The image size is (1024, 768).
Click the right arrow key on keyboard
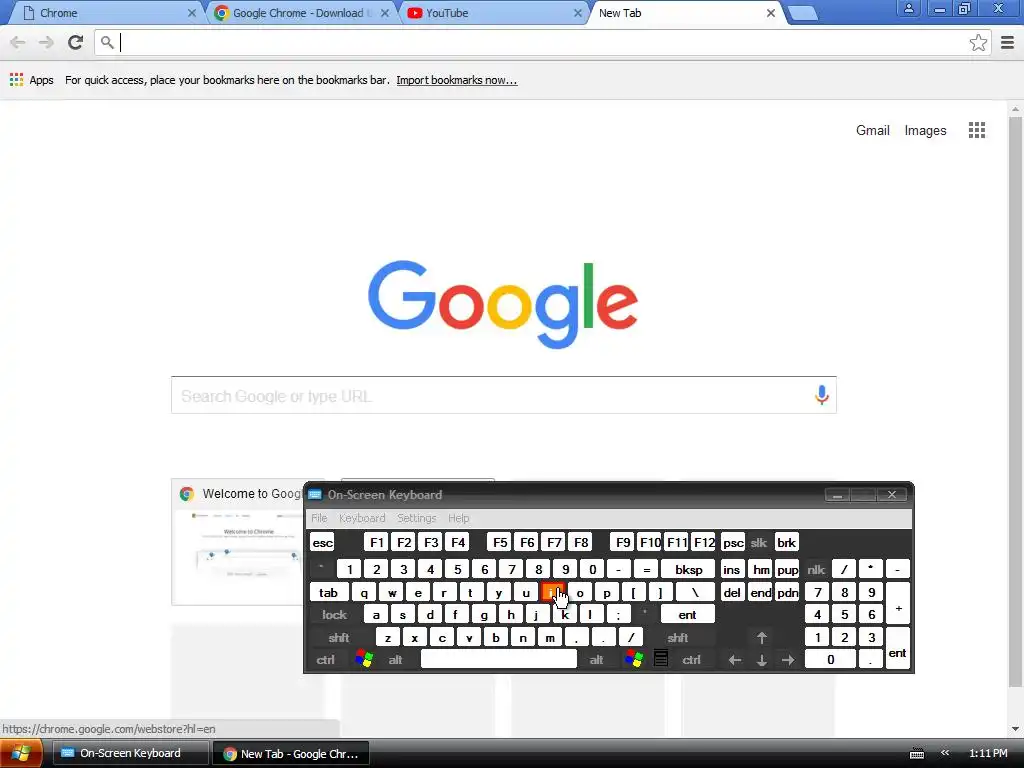coord(788,660)
